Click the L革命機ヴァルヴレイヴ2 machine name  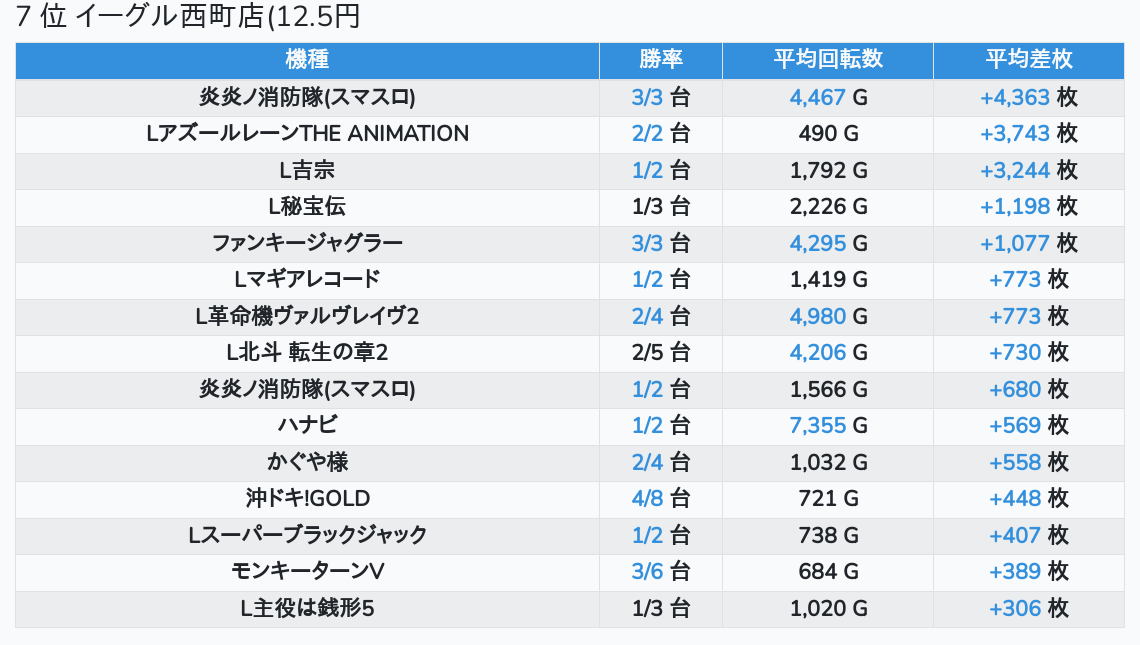[307, 316]
